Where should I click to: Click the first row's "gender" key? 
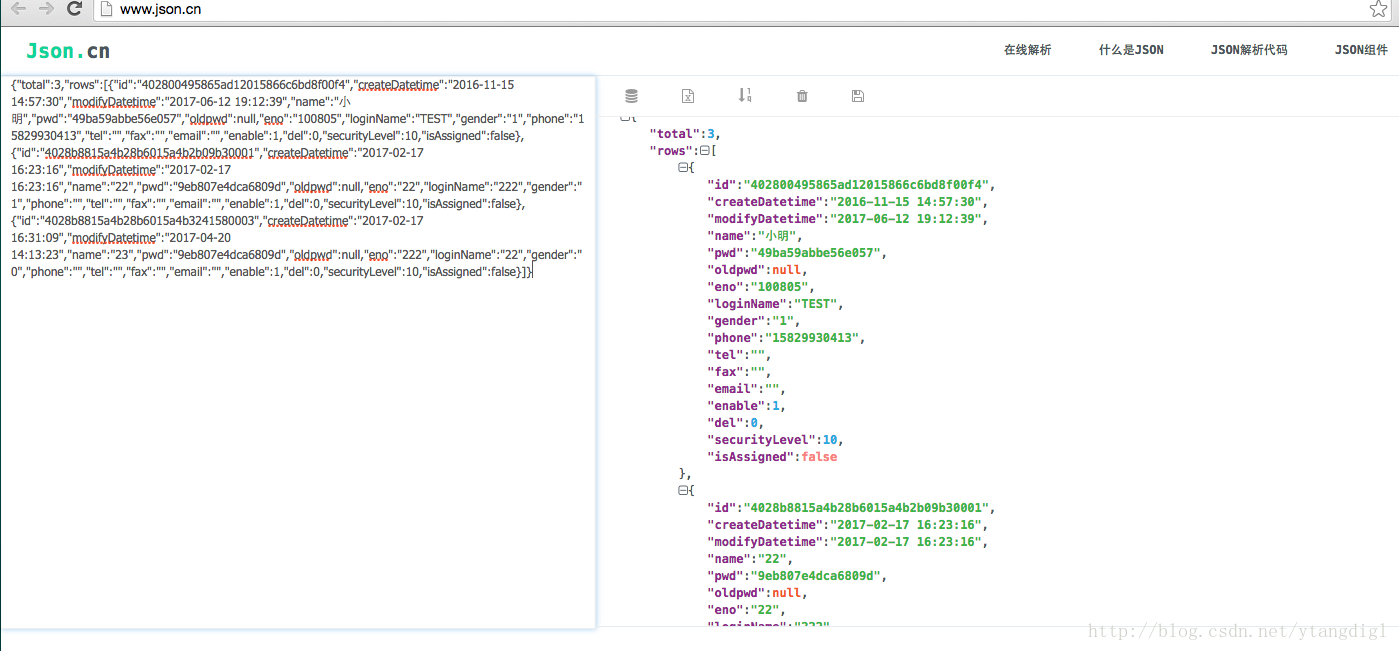[x=737, y=321]
